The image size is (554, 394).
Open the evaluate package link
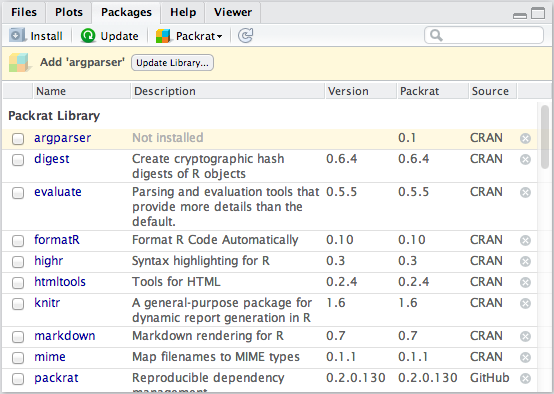pyautogui.click(x=58, y=192)
